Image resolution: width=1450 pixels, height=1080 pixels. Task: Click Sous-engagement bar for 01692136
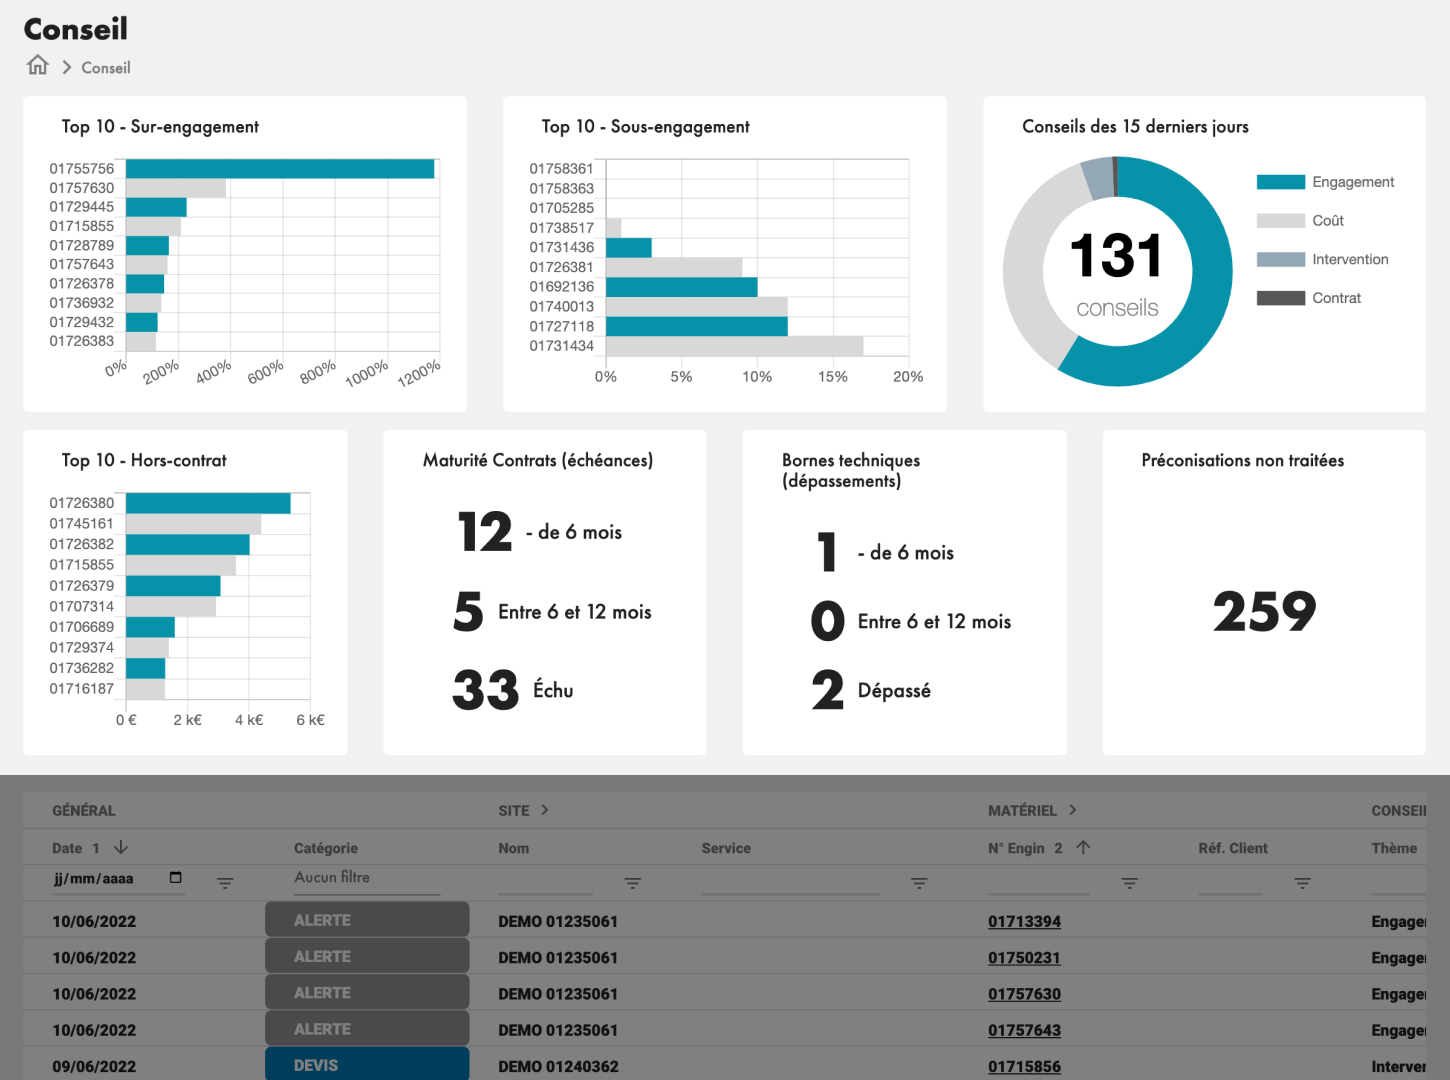[681, 287]
